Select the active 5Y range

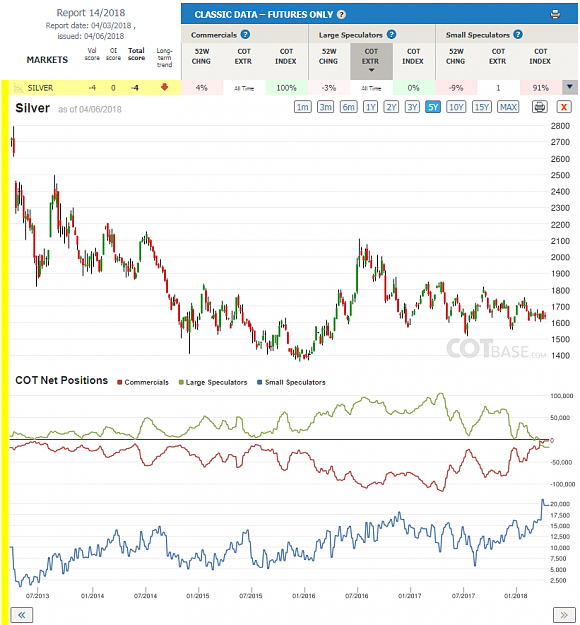(433, 107)
